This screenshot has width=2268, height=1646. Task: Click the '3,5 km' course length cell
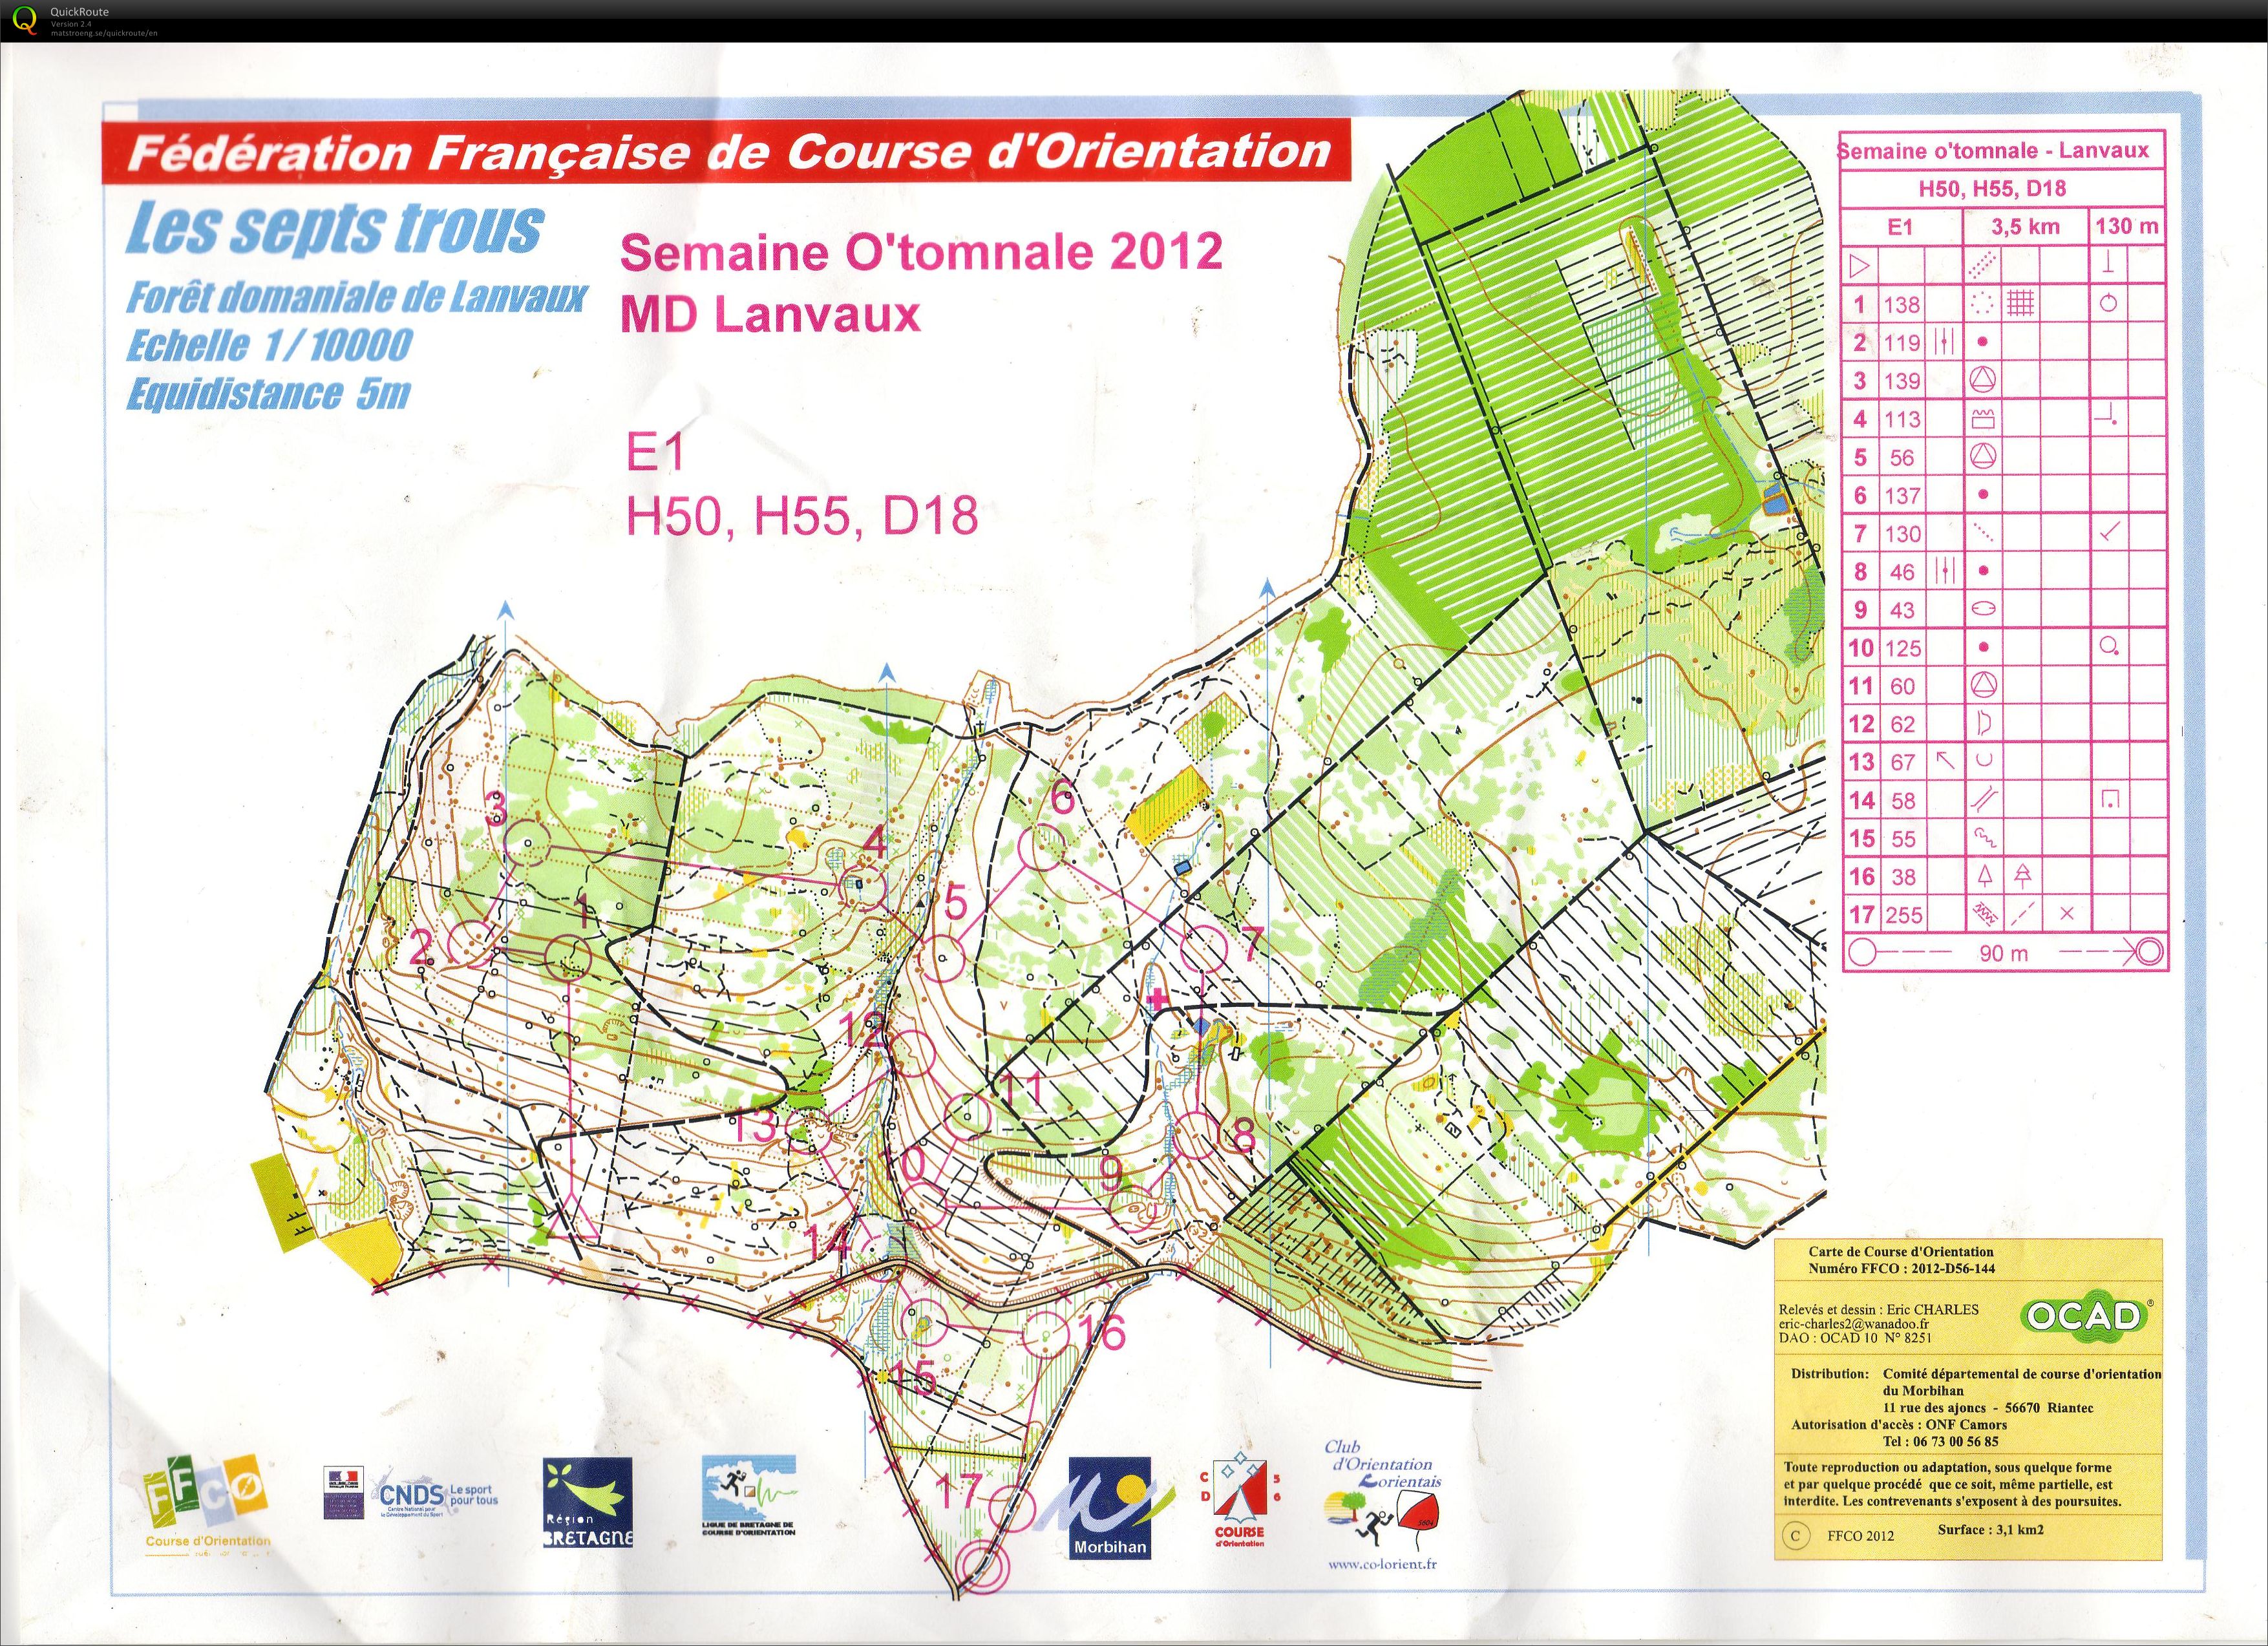click(2025, 227)
